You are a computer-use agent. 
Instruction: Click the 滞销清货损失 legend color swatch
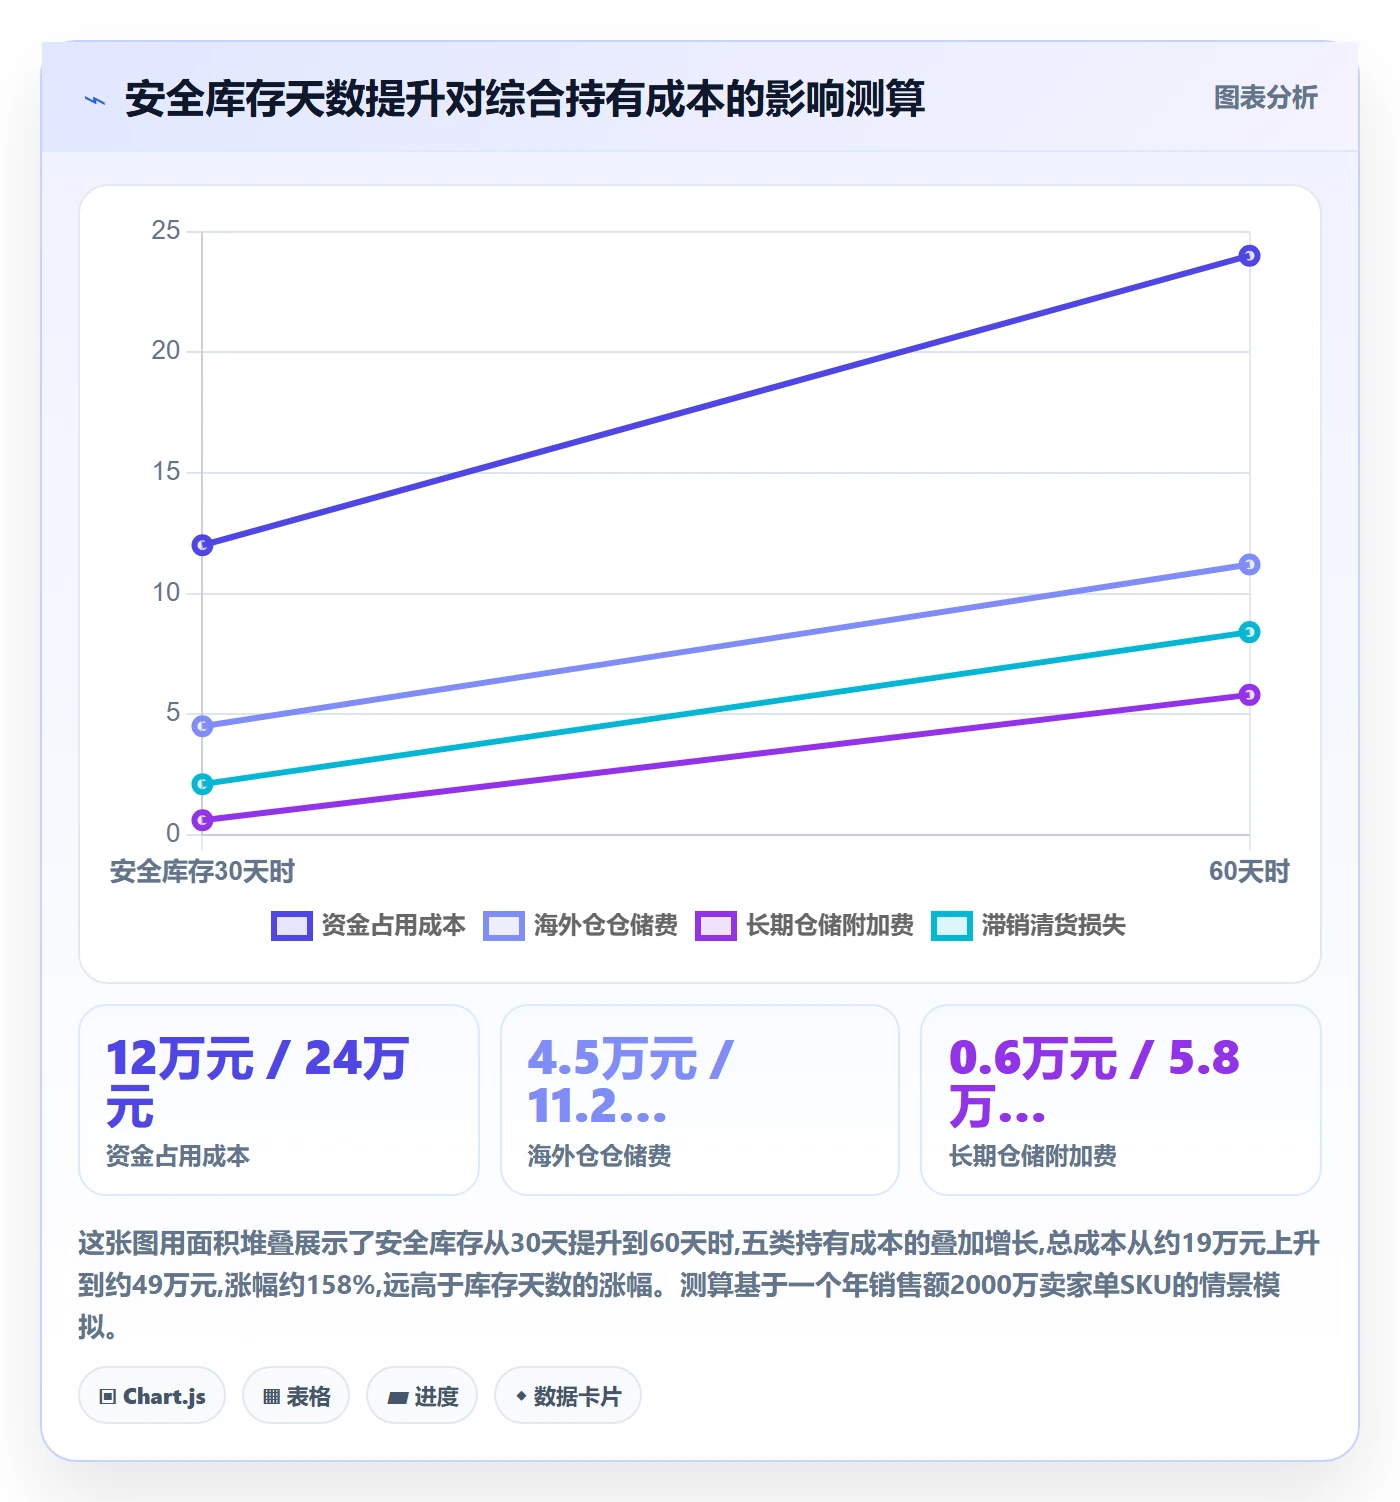click(x=951, y=926)
